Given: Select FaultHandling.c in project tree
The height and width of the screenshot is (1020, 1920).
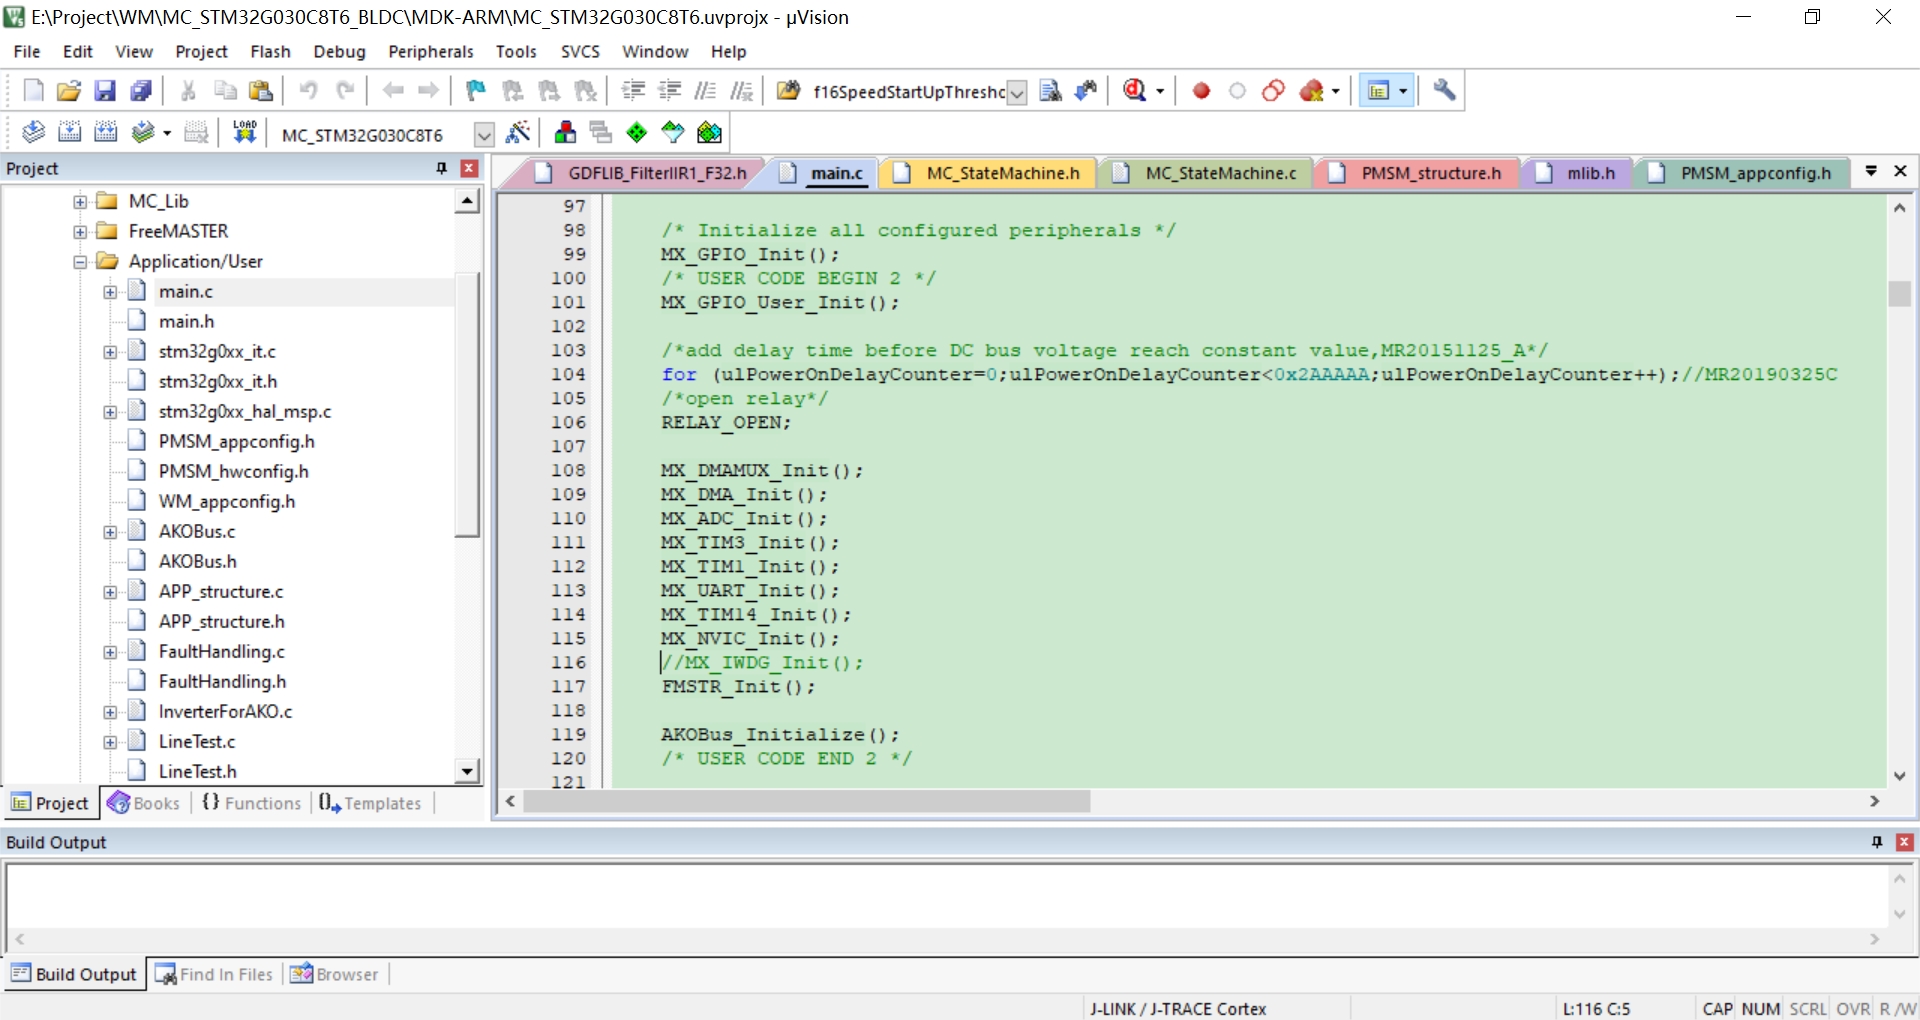Looking at the screenshot, I should [221, 651].
